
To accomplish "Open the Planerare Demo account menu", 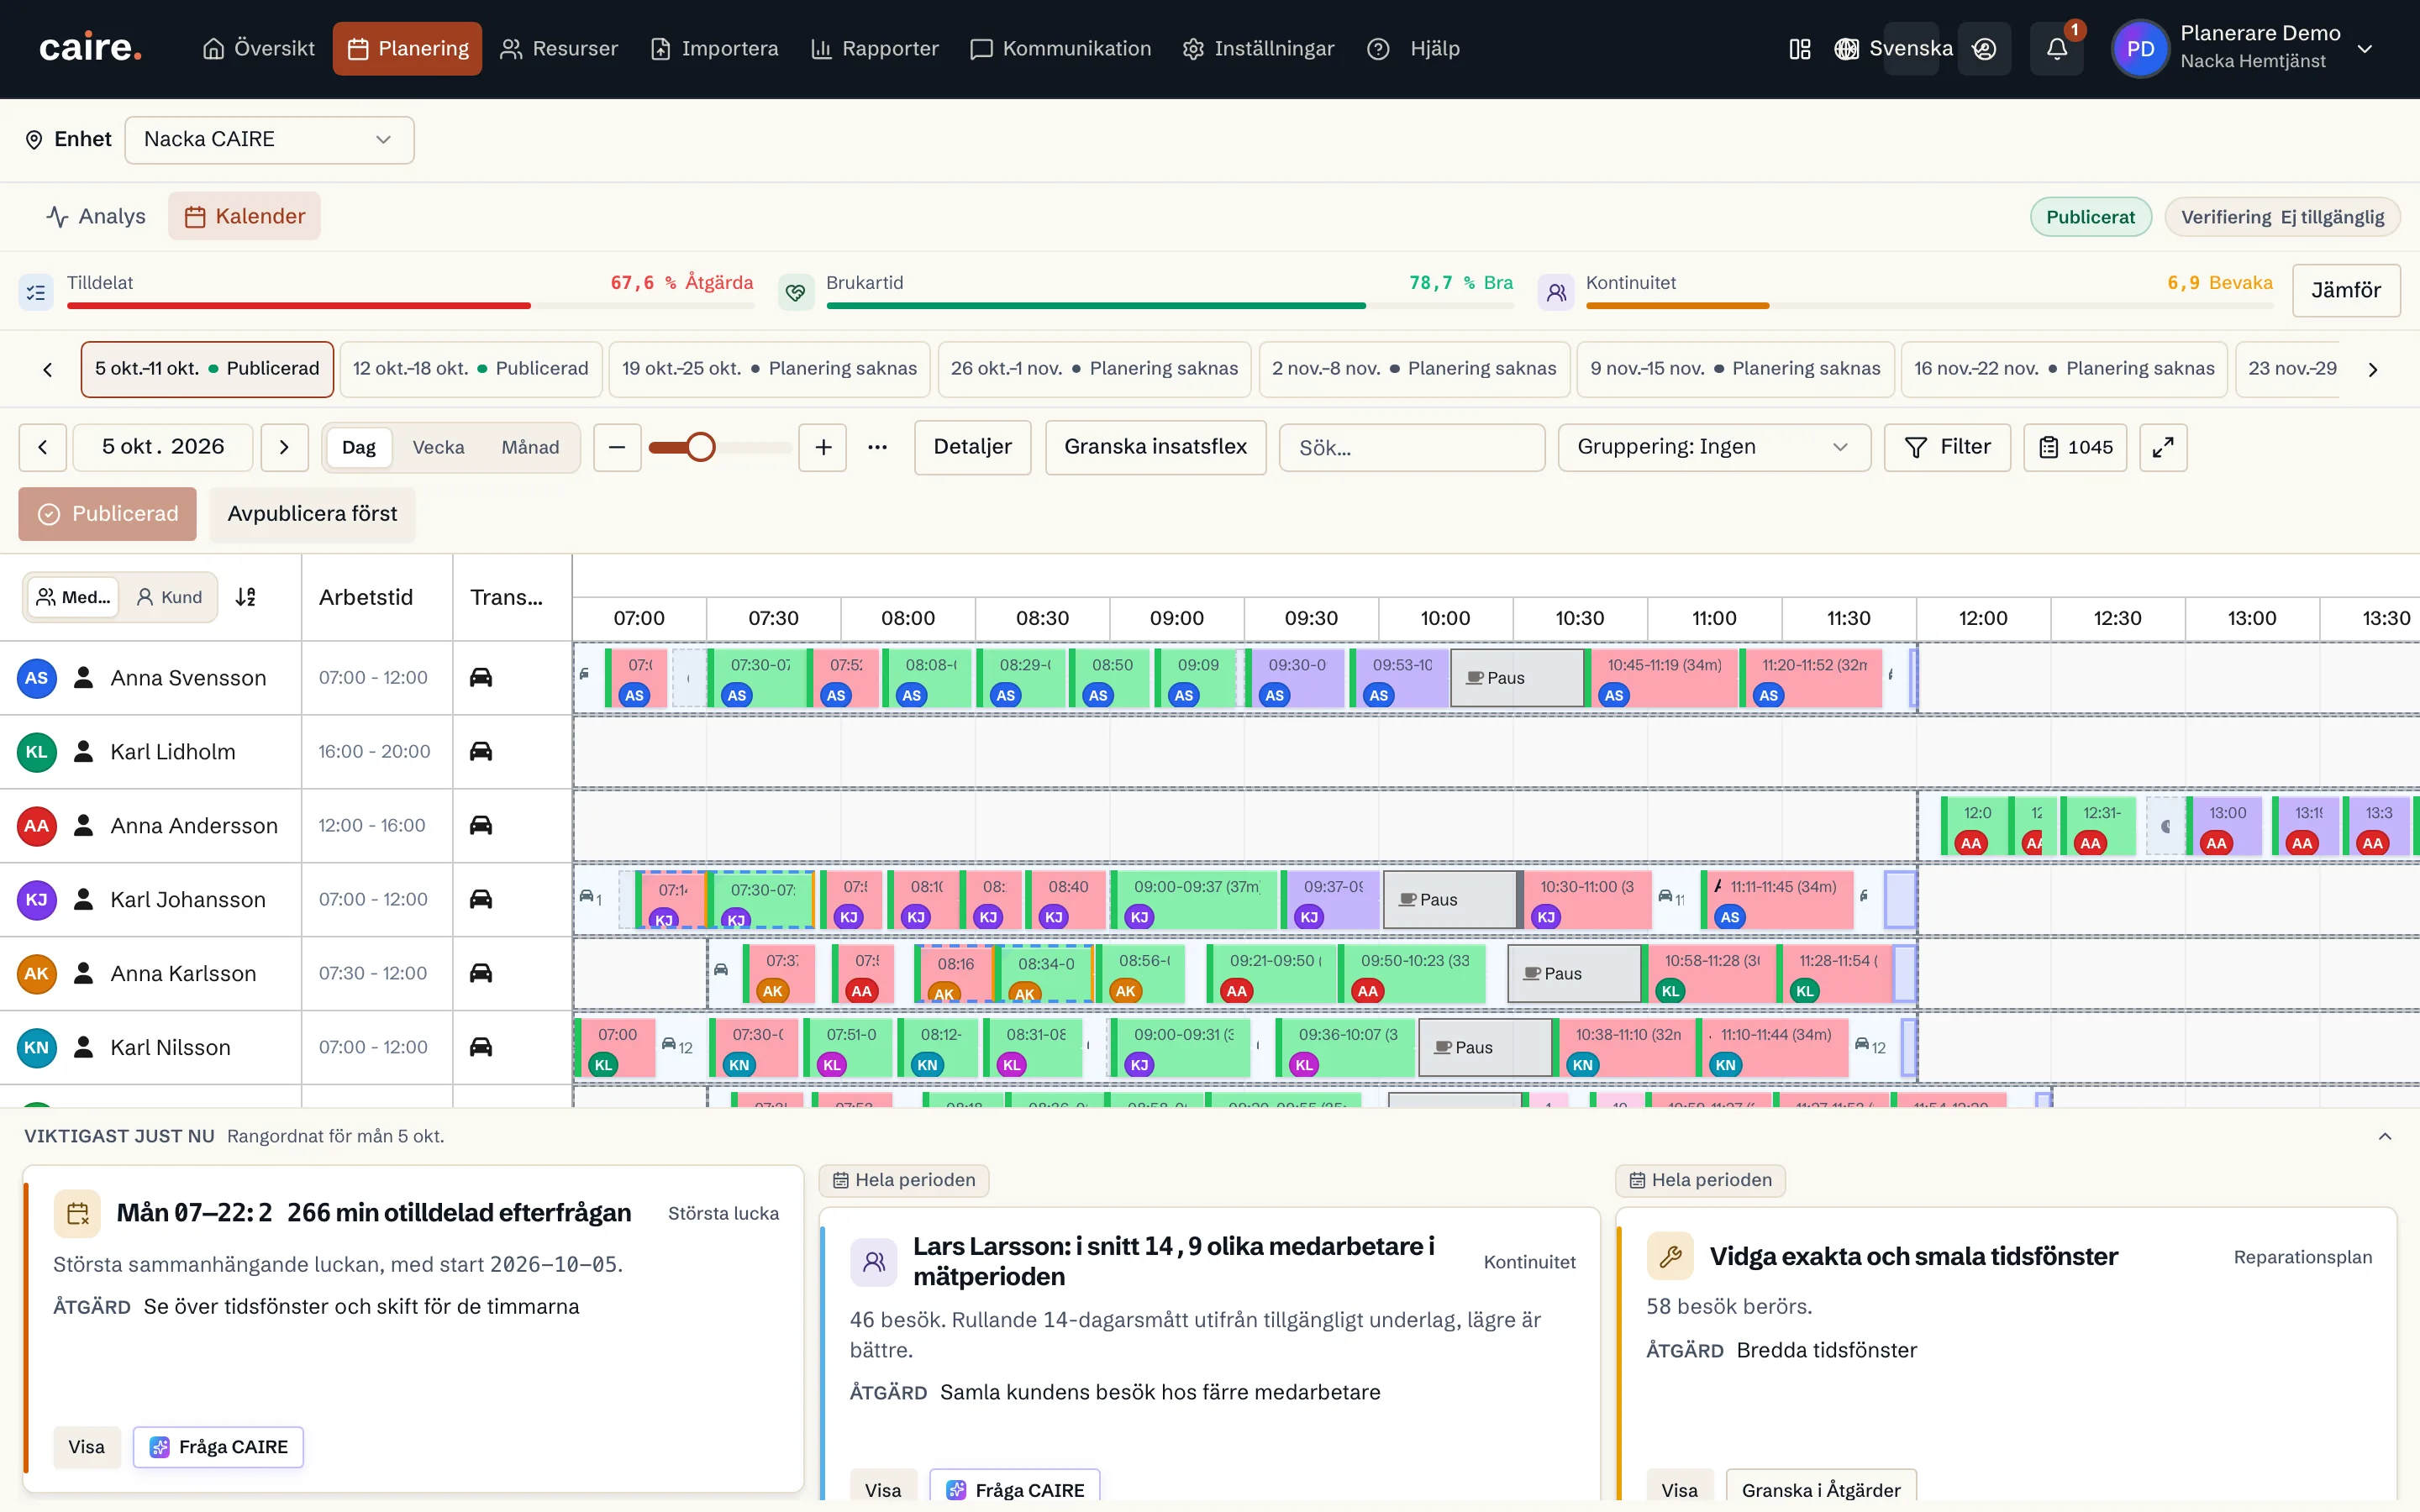I will [2246, 49].
